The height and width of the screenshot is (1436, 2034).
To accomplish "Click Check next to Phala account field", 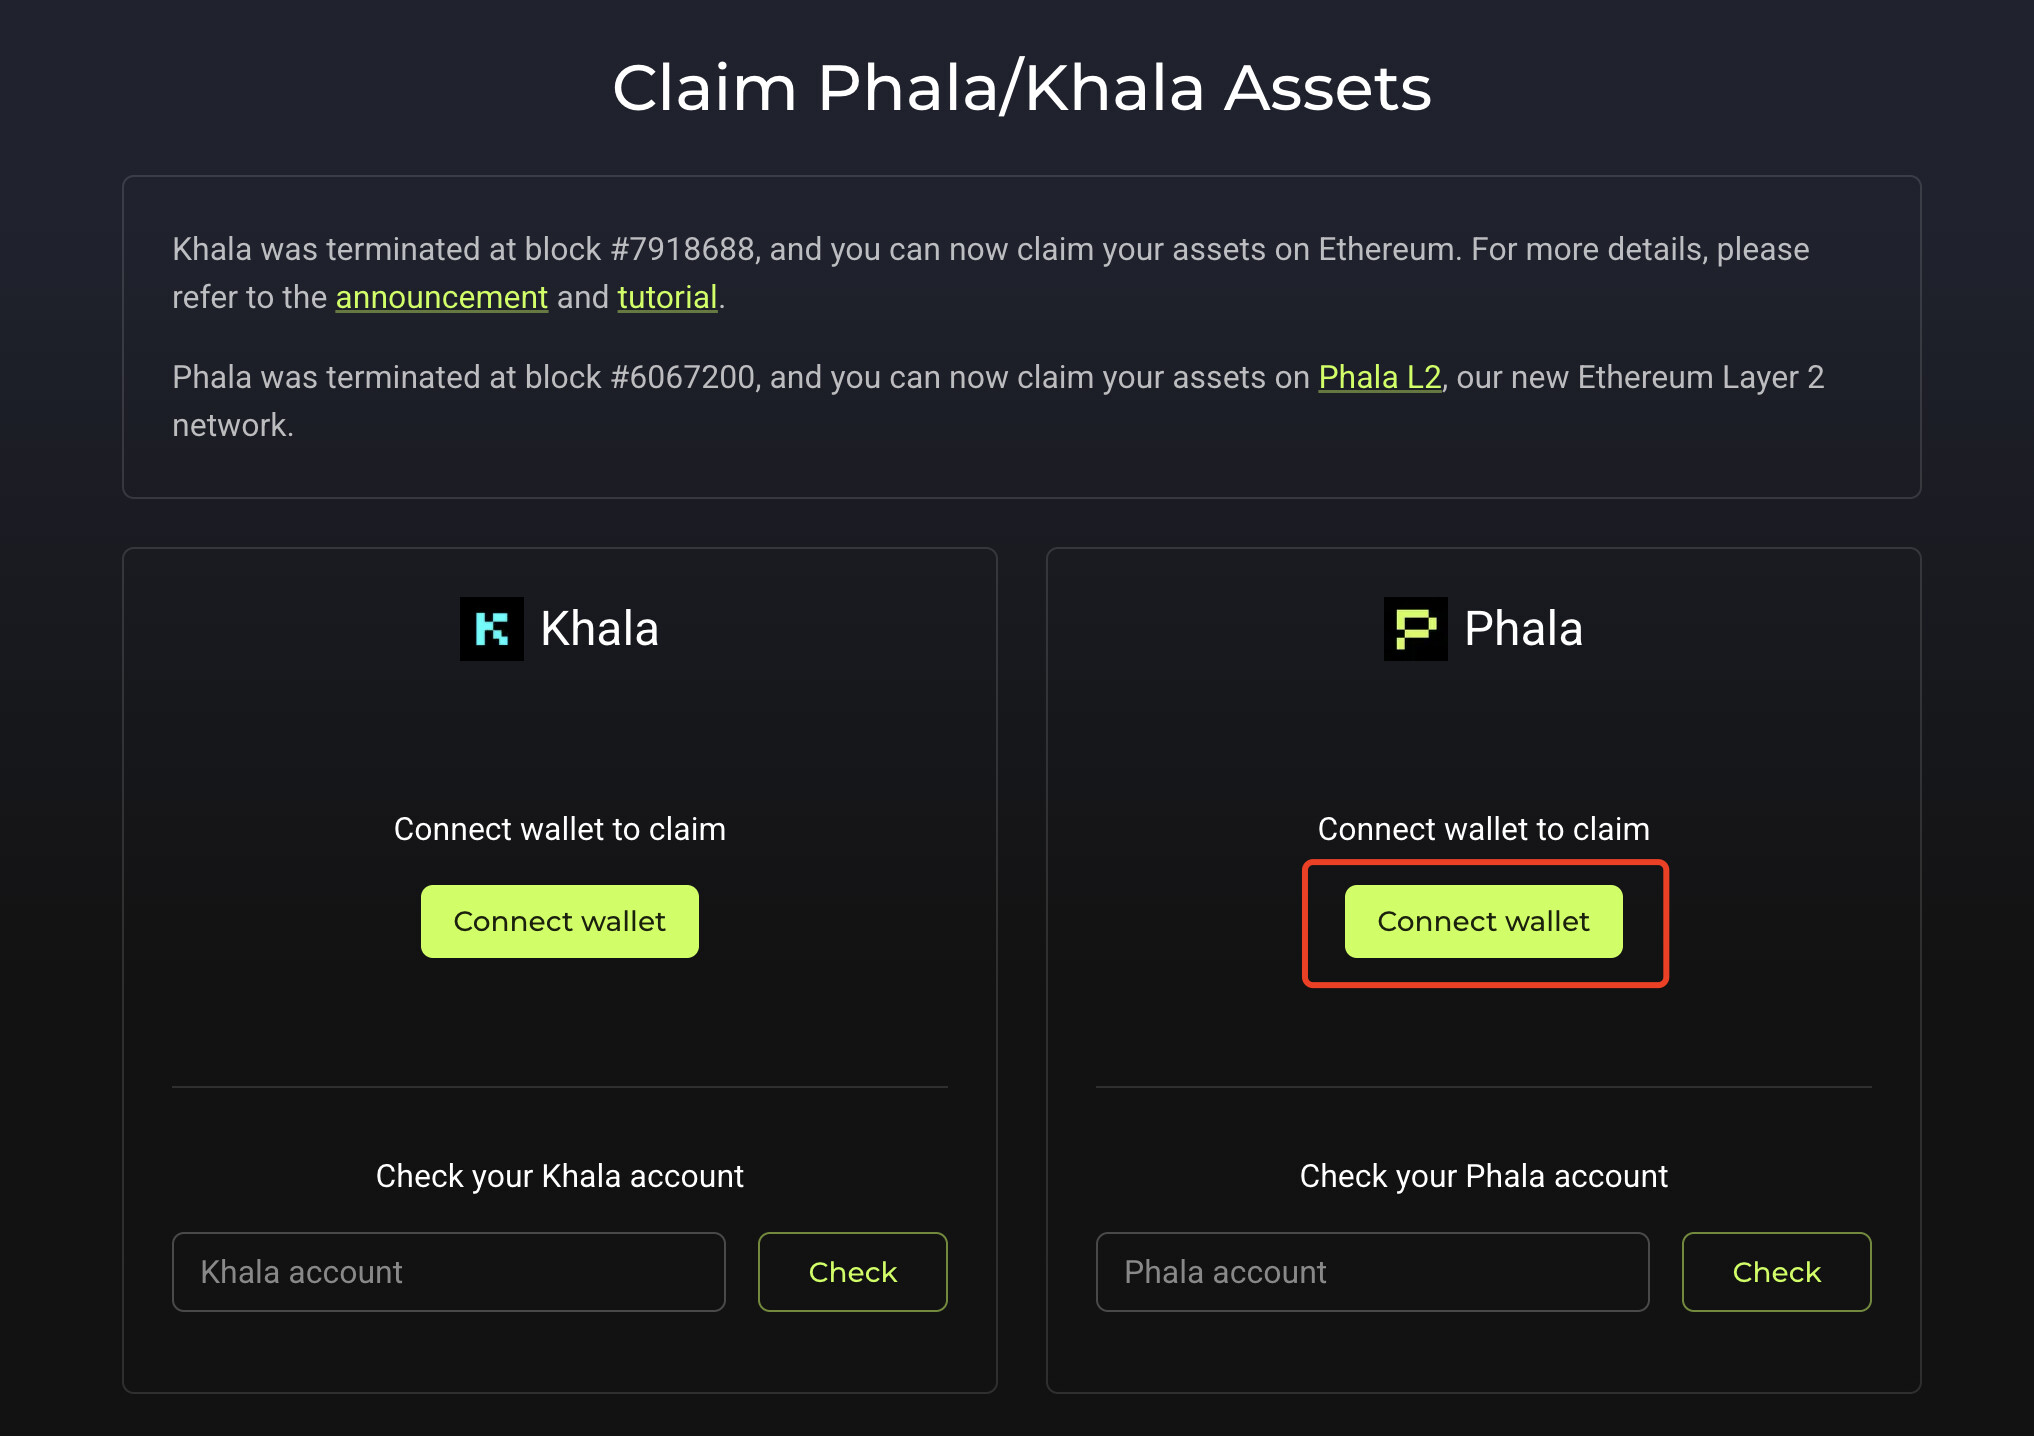I will pyautogui.click(x=1776, y=1272).
